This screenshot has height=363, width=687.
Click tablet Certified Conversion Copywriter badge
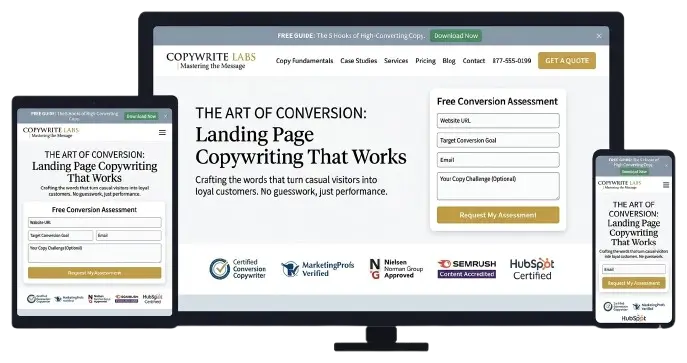[x=39, y=299]
